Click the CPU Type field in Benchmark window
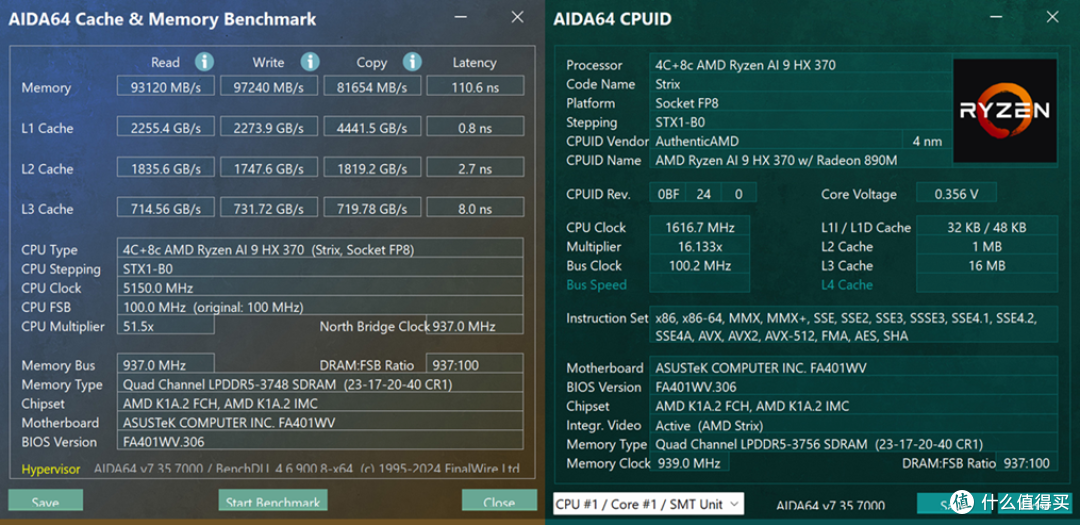The image size is (1080, 525). click(320, 249)
